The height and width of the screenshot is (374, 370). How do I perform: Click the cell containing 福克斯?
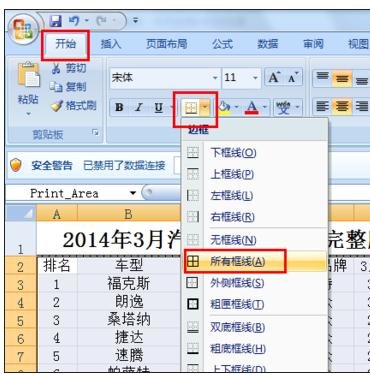pyautogui.click(x=129, y=284)
